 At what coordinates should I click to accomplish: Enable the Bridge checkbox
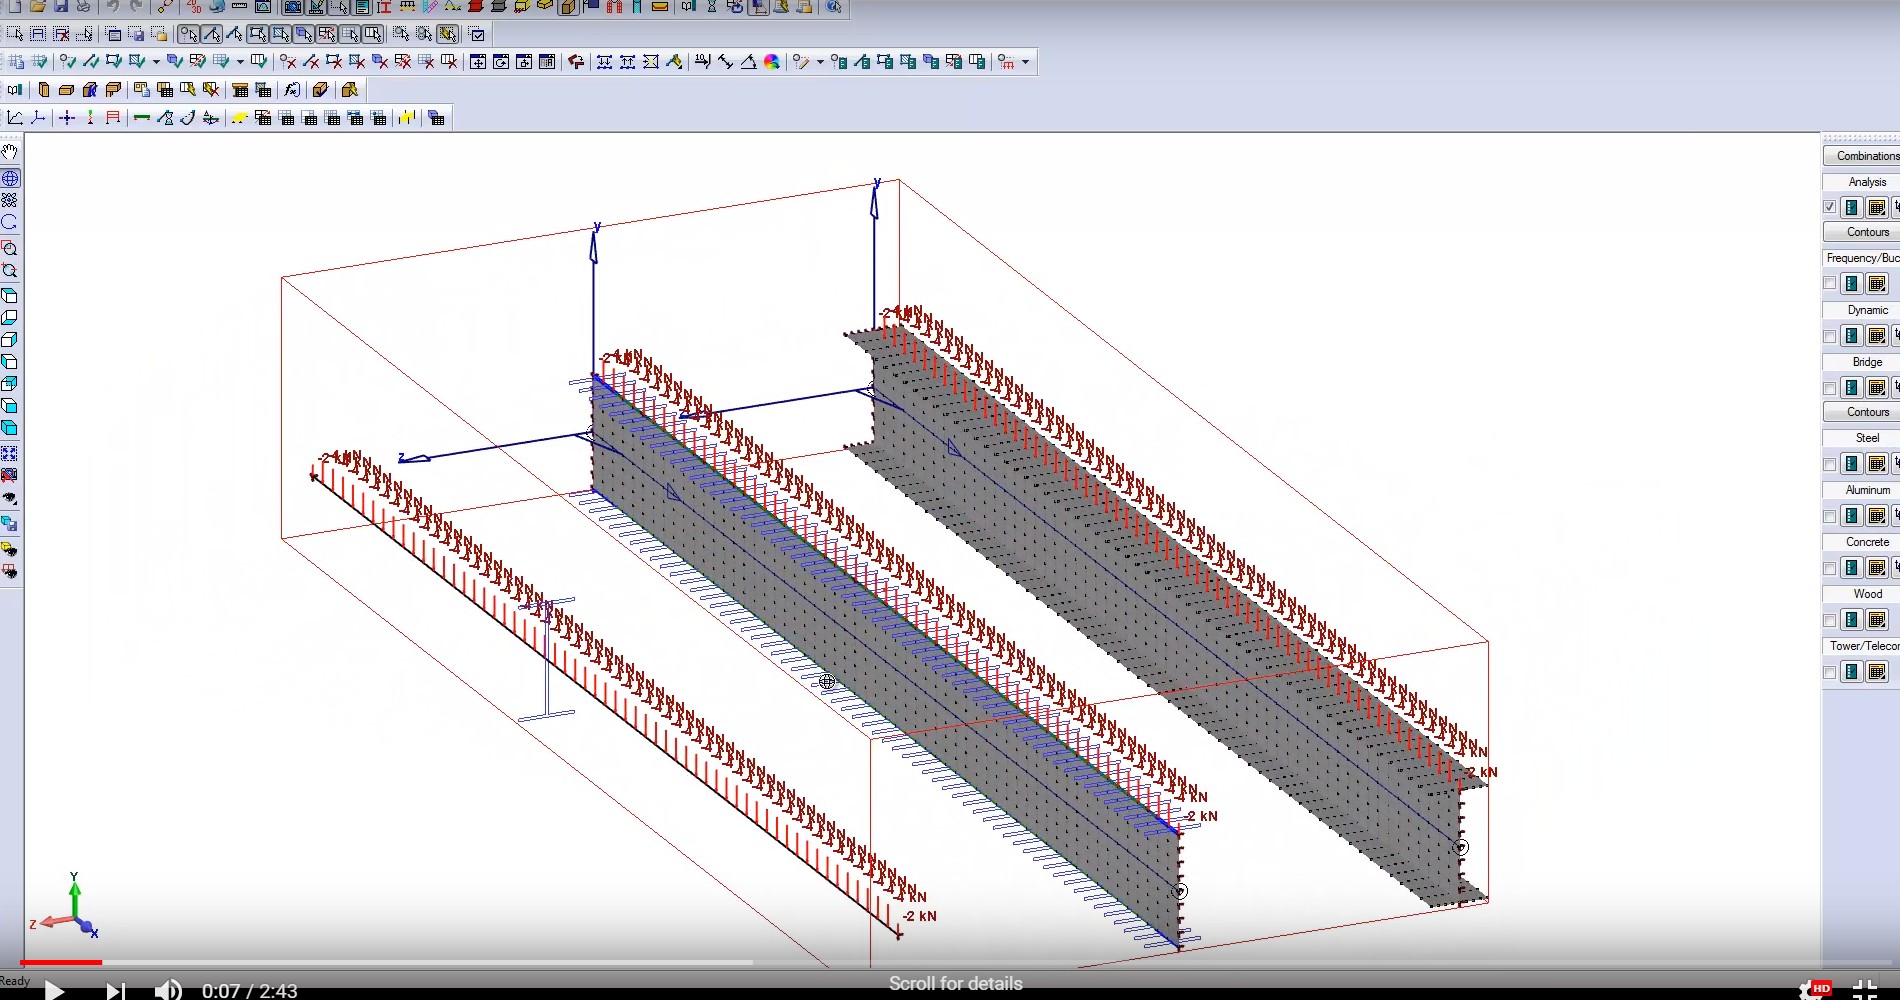tap(1830, 388)
